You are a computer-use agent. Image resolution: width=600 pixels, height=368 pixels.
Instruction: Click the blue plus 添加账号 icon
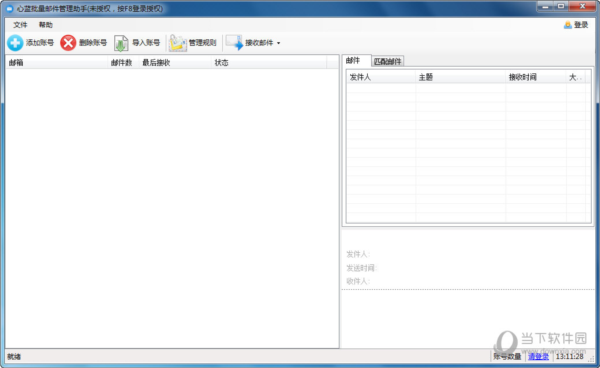(x=15, y=43)
